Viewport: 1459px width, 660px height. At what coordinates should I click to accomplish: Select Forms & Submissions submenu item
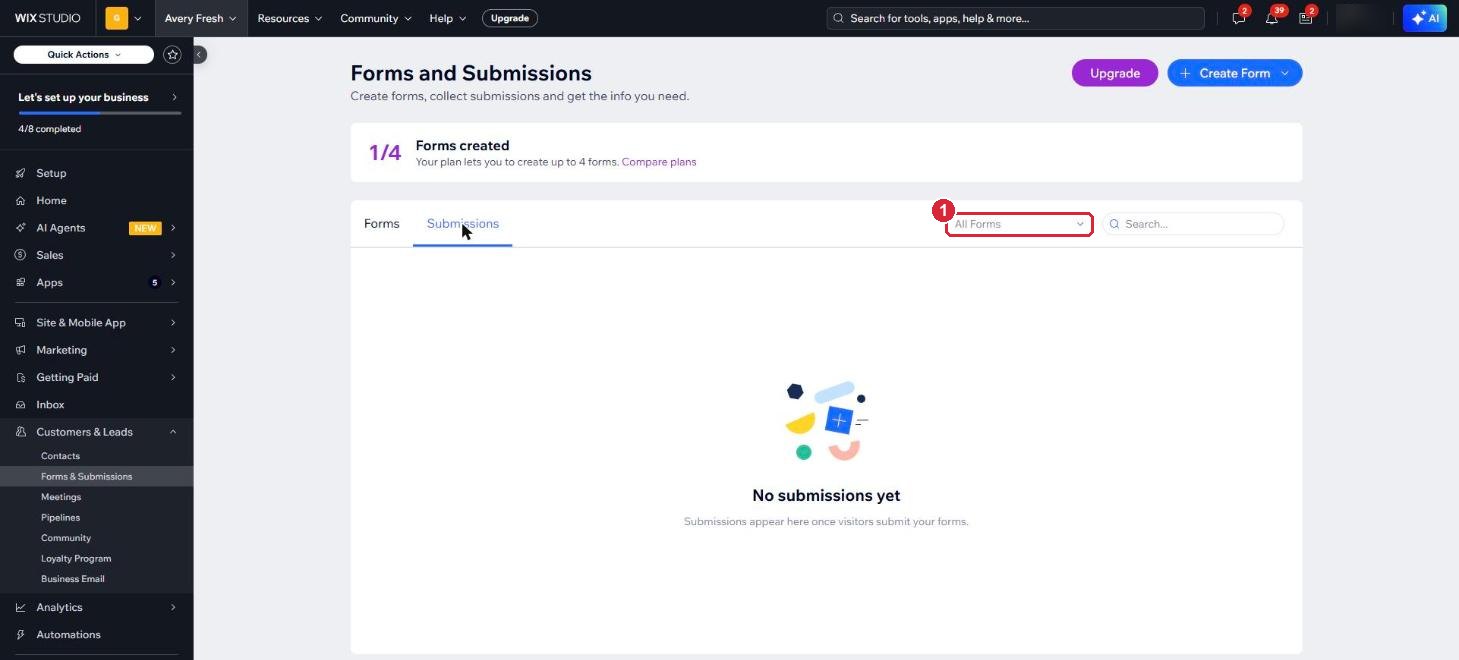[x=96, y=476]
